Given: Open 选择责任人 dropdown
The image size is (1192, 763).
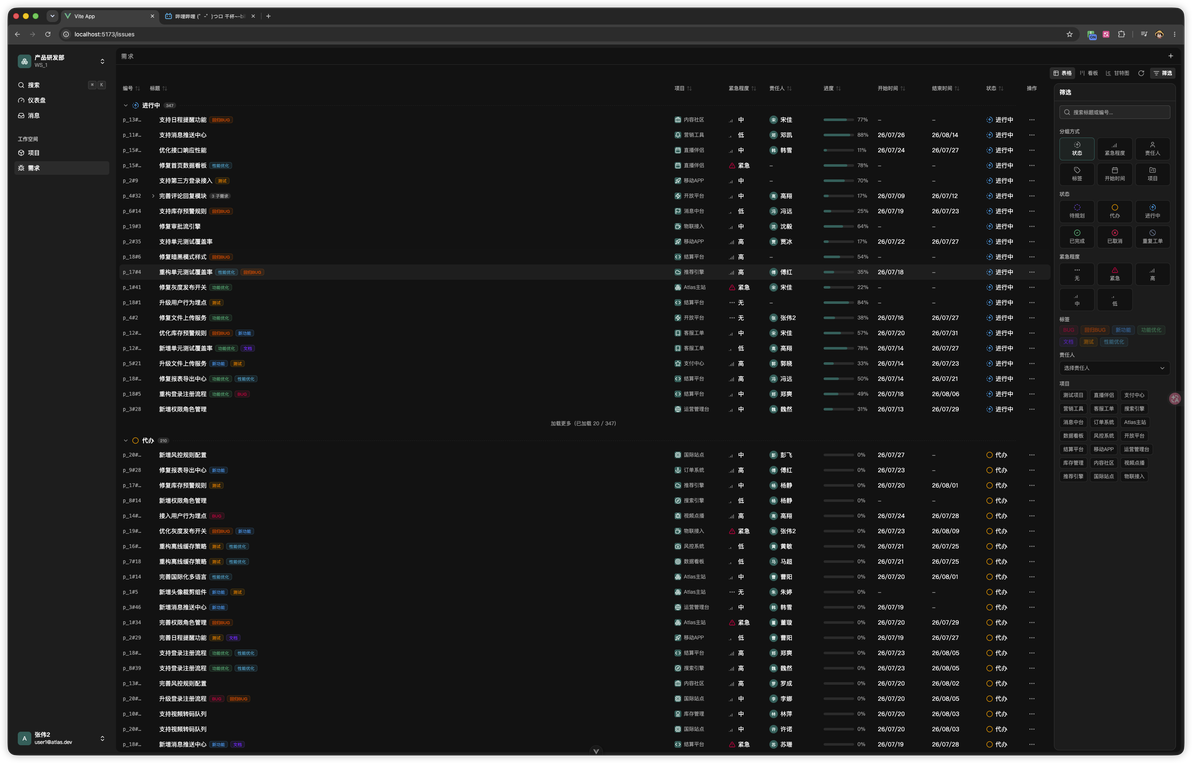Looking at the screenshot, I should pos(1114,368).
